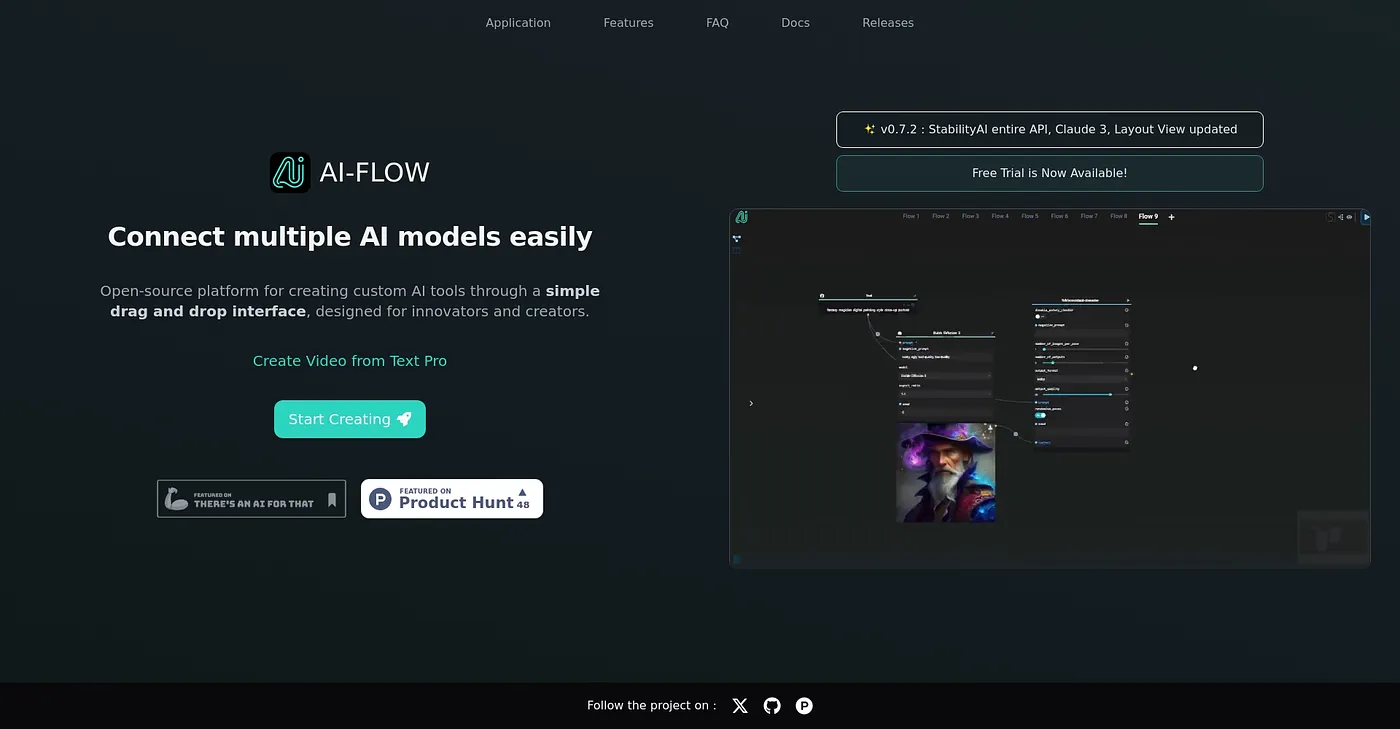Click the v0.7.2 release announcement banner
Image resolution: width=1400 pixels, height=729 pixels.
(1050, 130)
